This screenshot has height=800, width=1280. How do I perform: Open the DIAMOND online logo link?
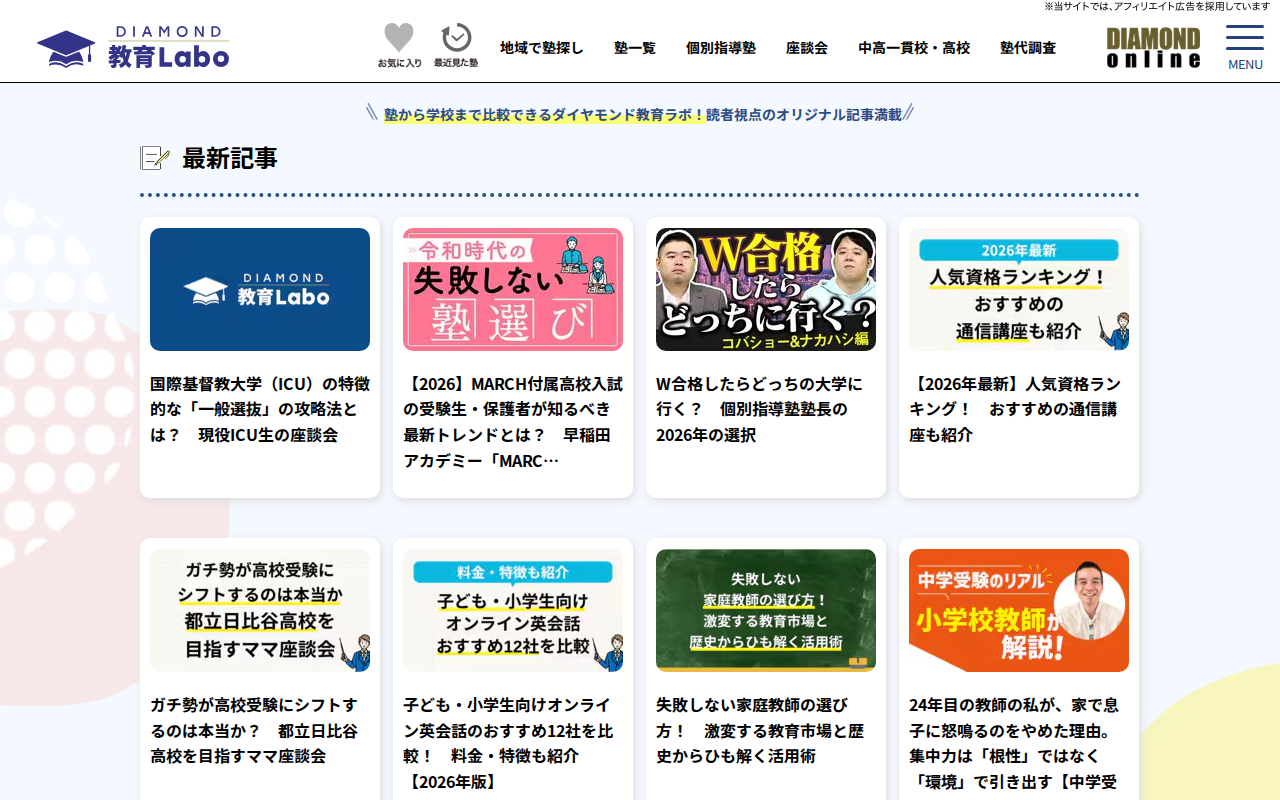[x=1153, y=47]
